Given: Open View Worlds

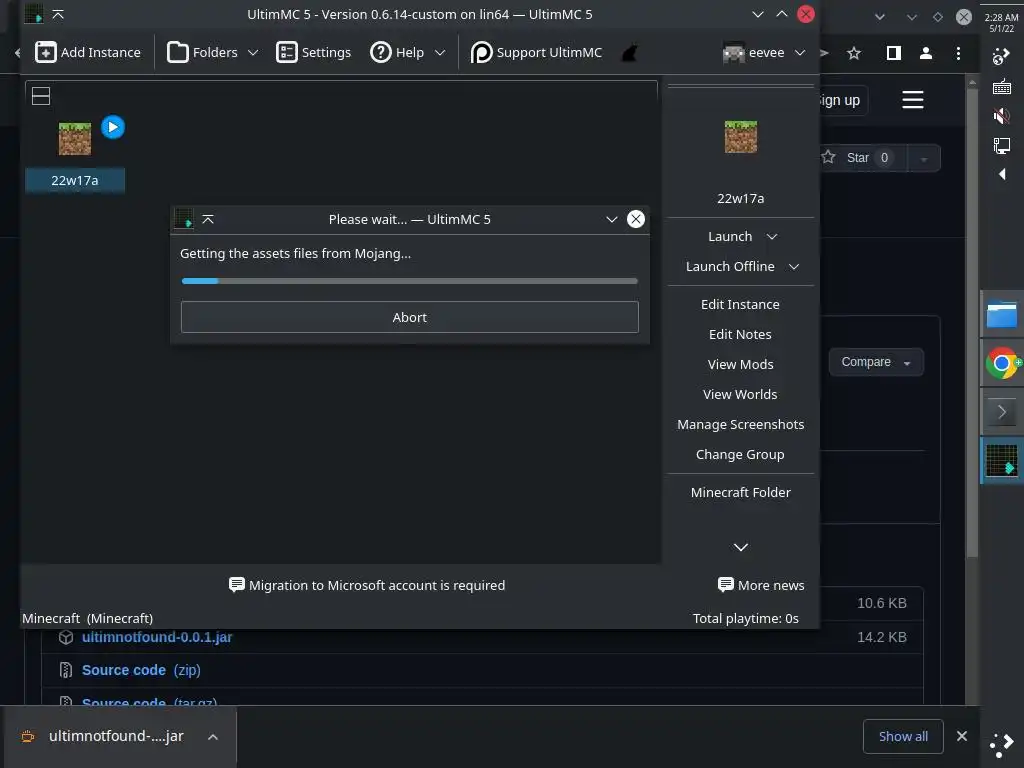Looking at the screenshot, I should 741,394.
